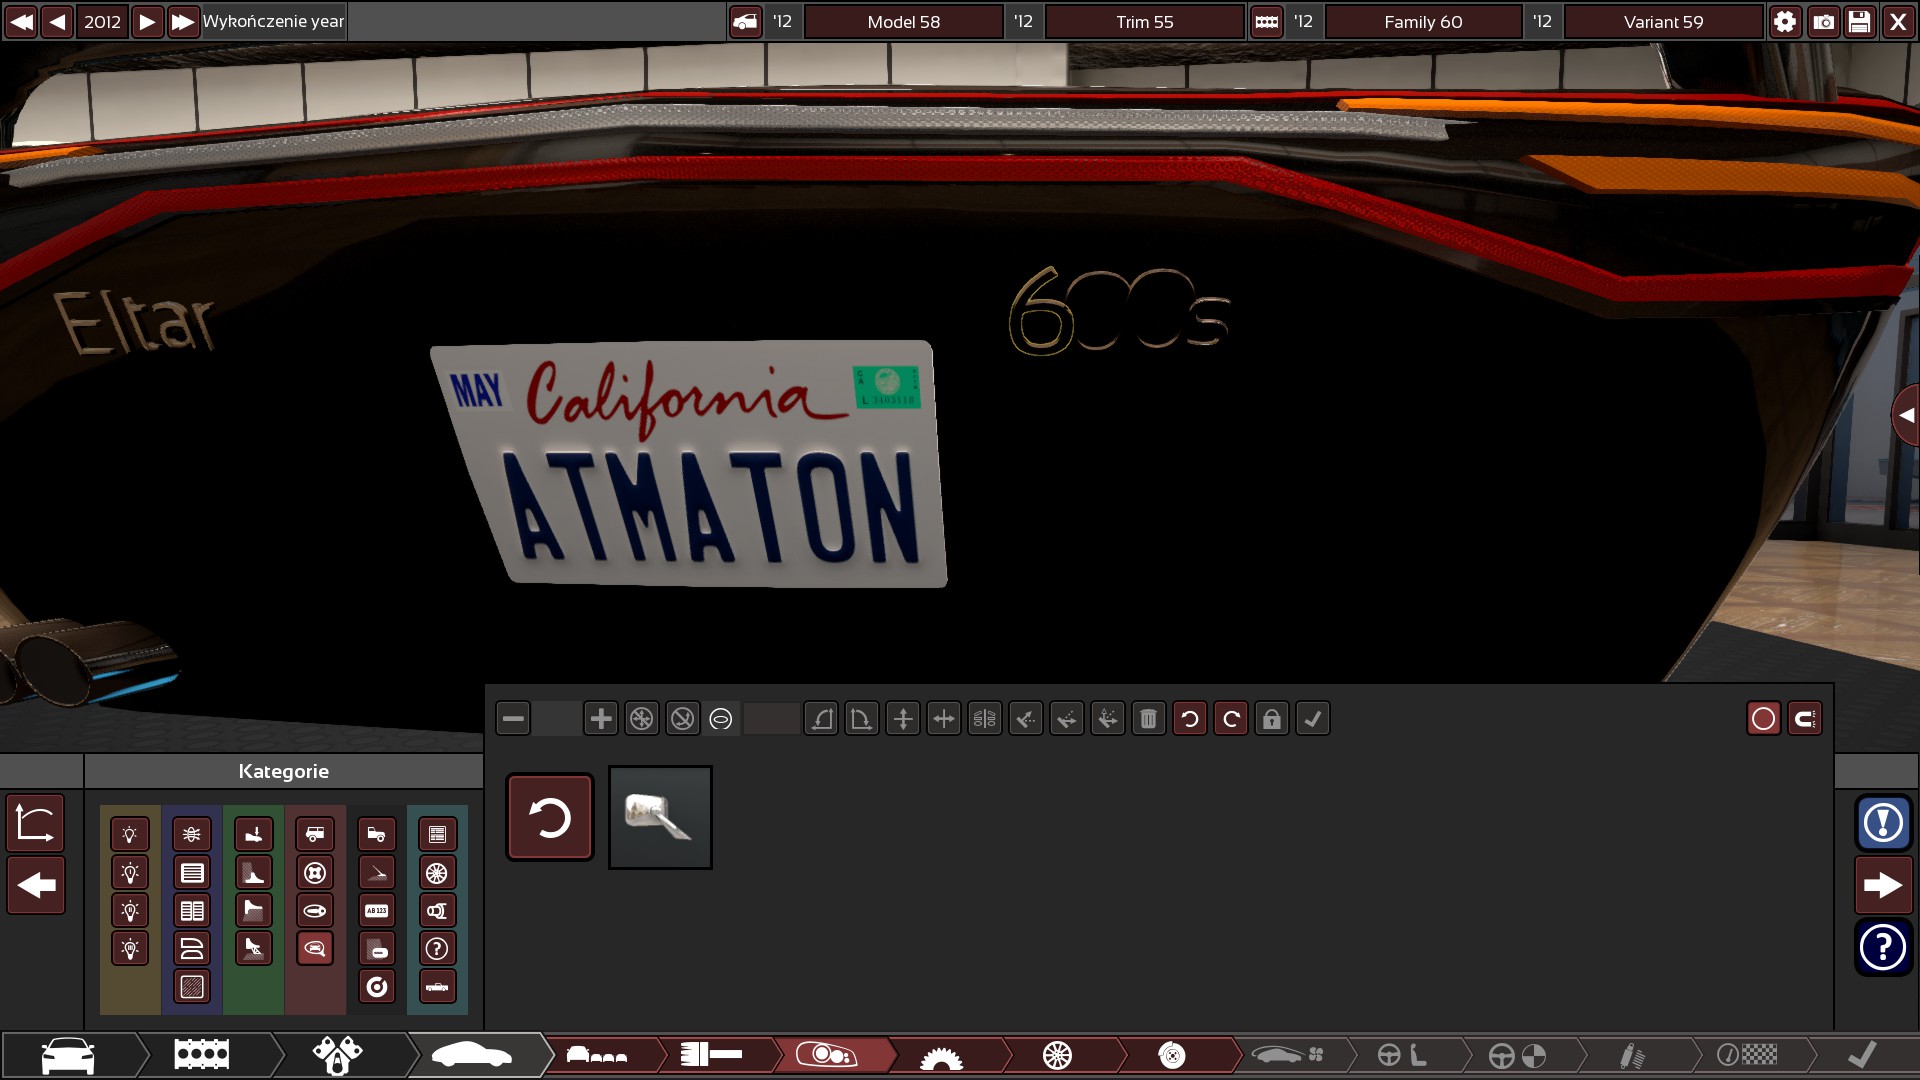
Task: Open the engine block tab in bottom bar
Action: tap(202, 1055)
